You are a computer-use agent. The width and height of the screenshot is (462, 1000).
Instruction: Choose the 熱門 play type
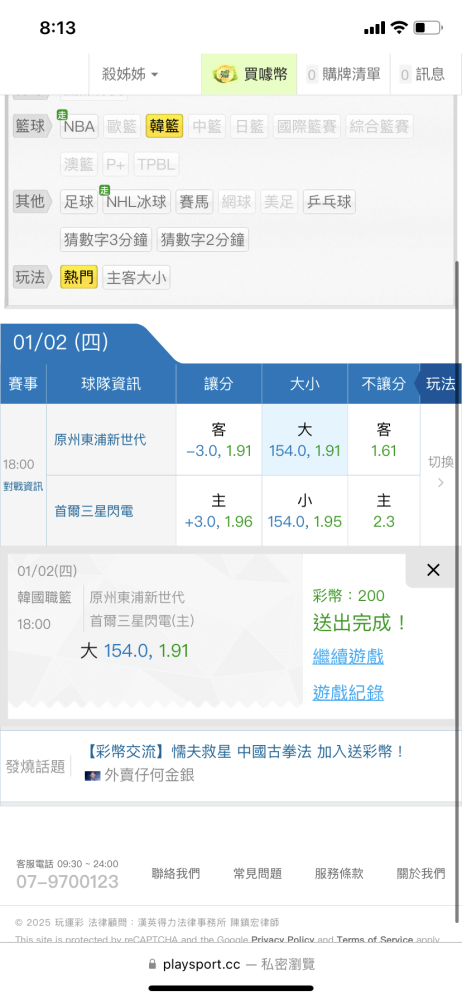[79, 277]
